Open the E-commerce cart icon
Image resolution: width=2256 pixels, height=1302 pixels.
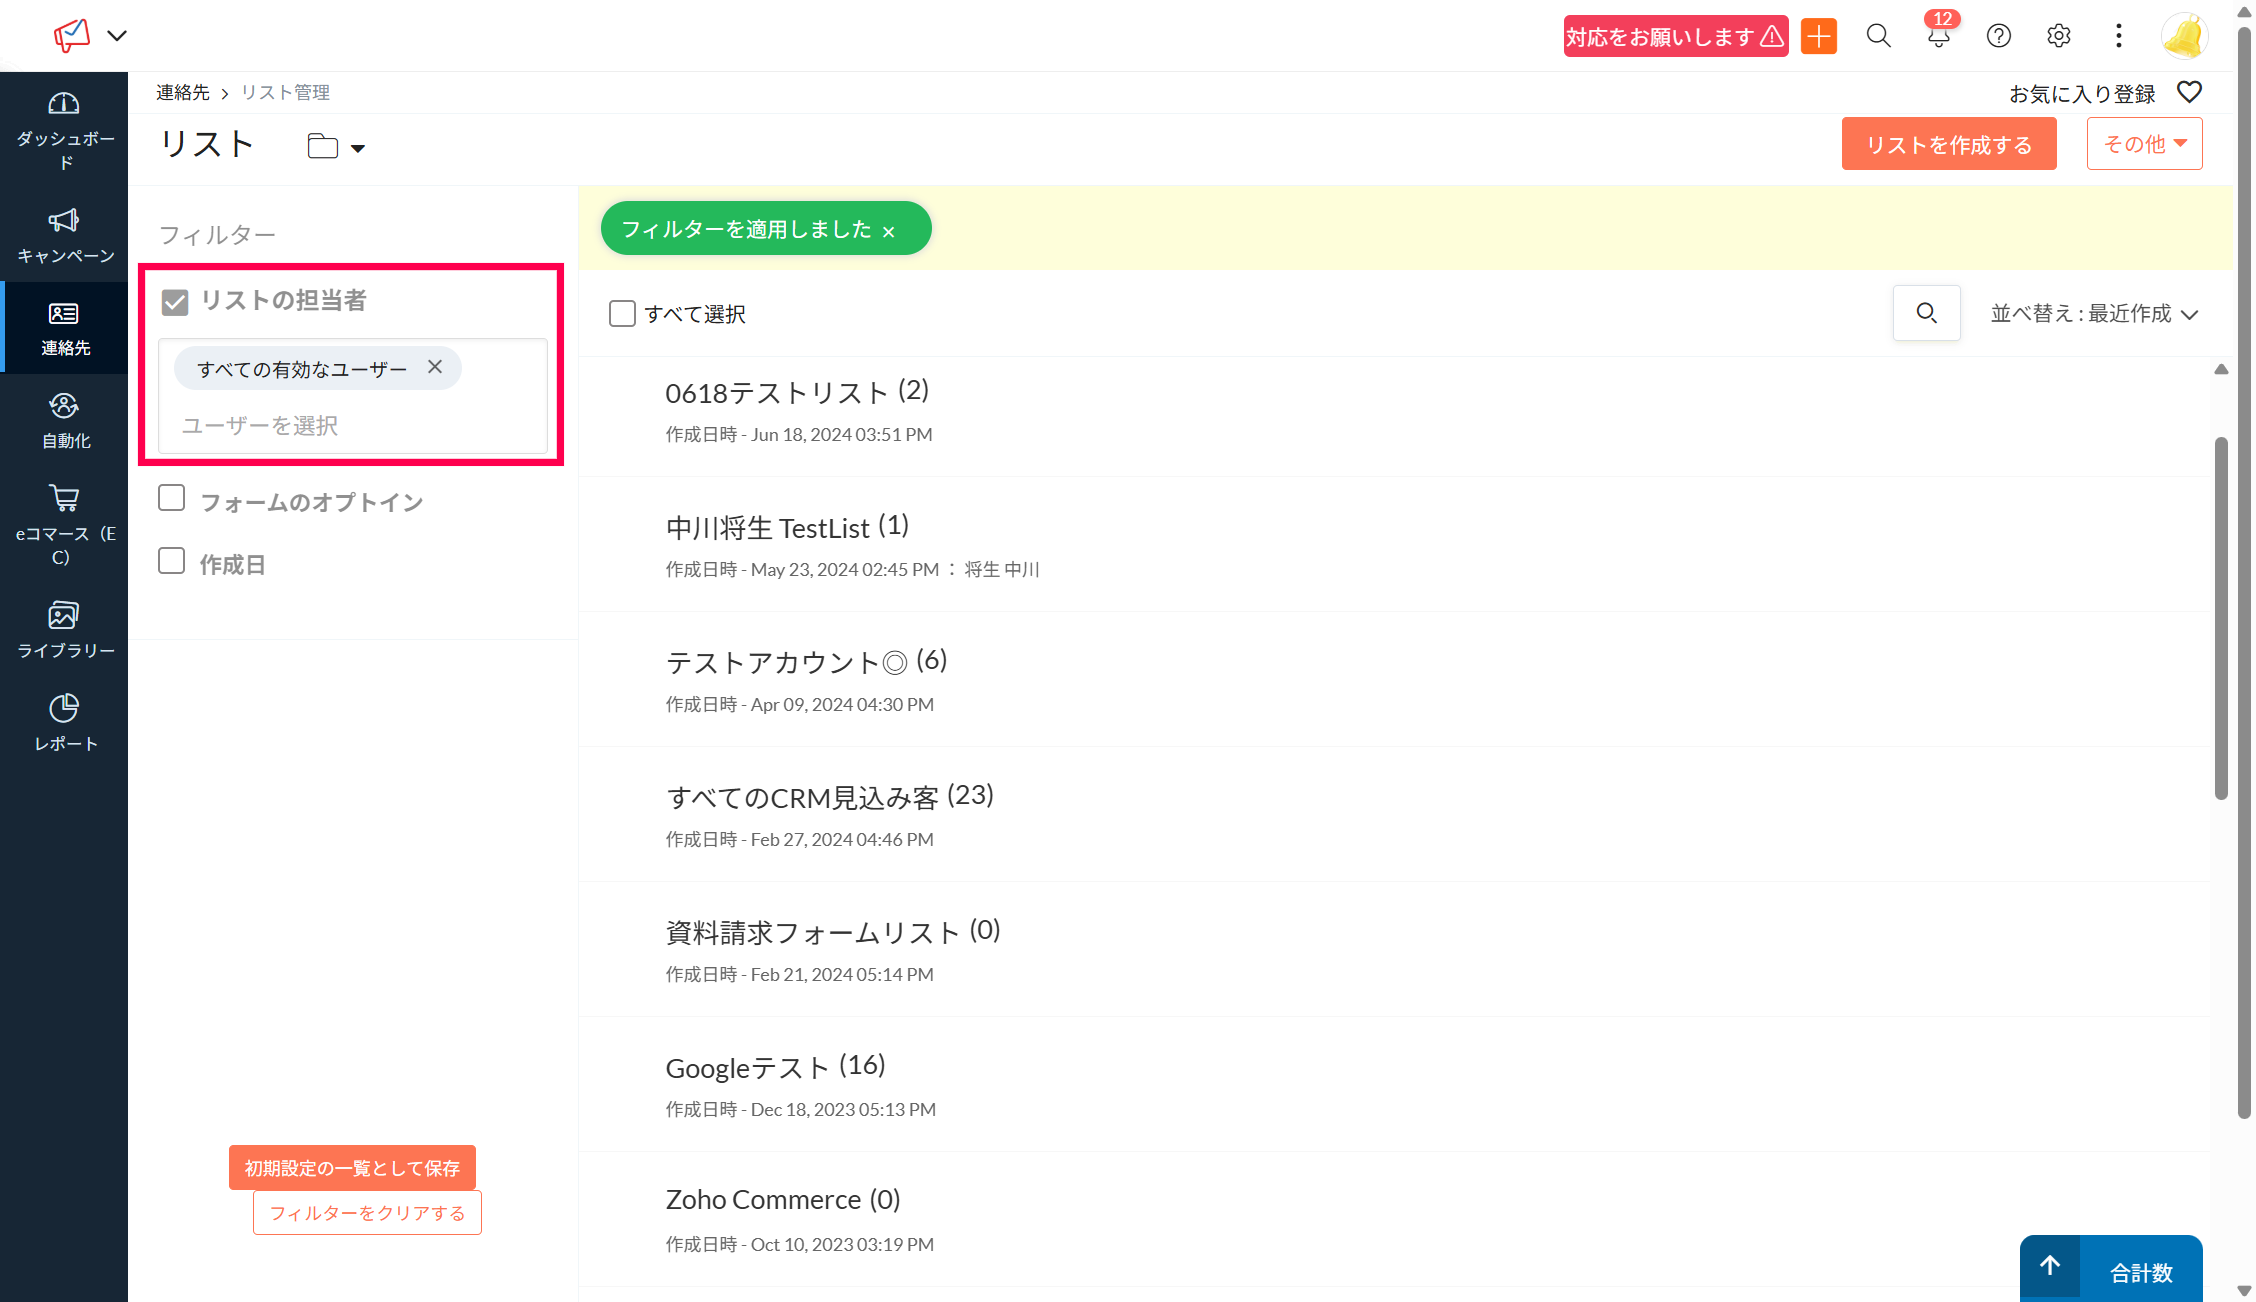(64, 498)
